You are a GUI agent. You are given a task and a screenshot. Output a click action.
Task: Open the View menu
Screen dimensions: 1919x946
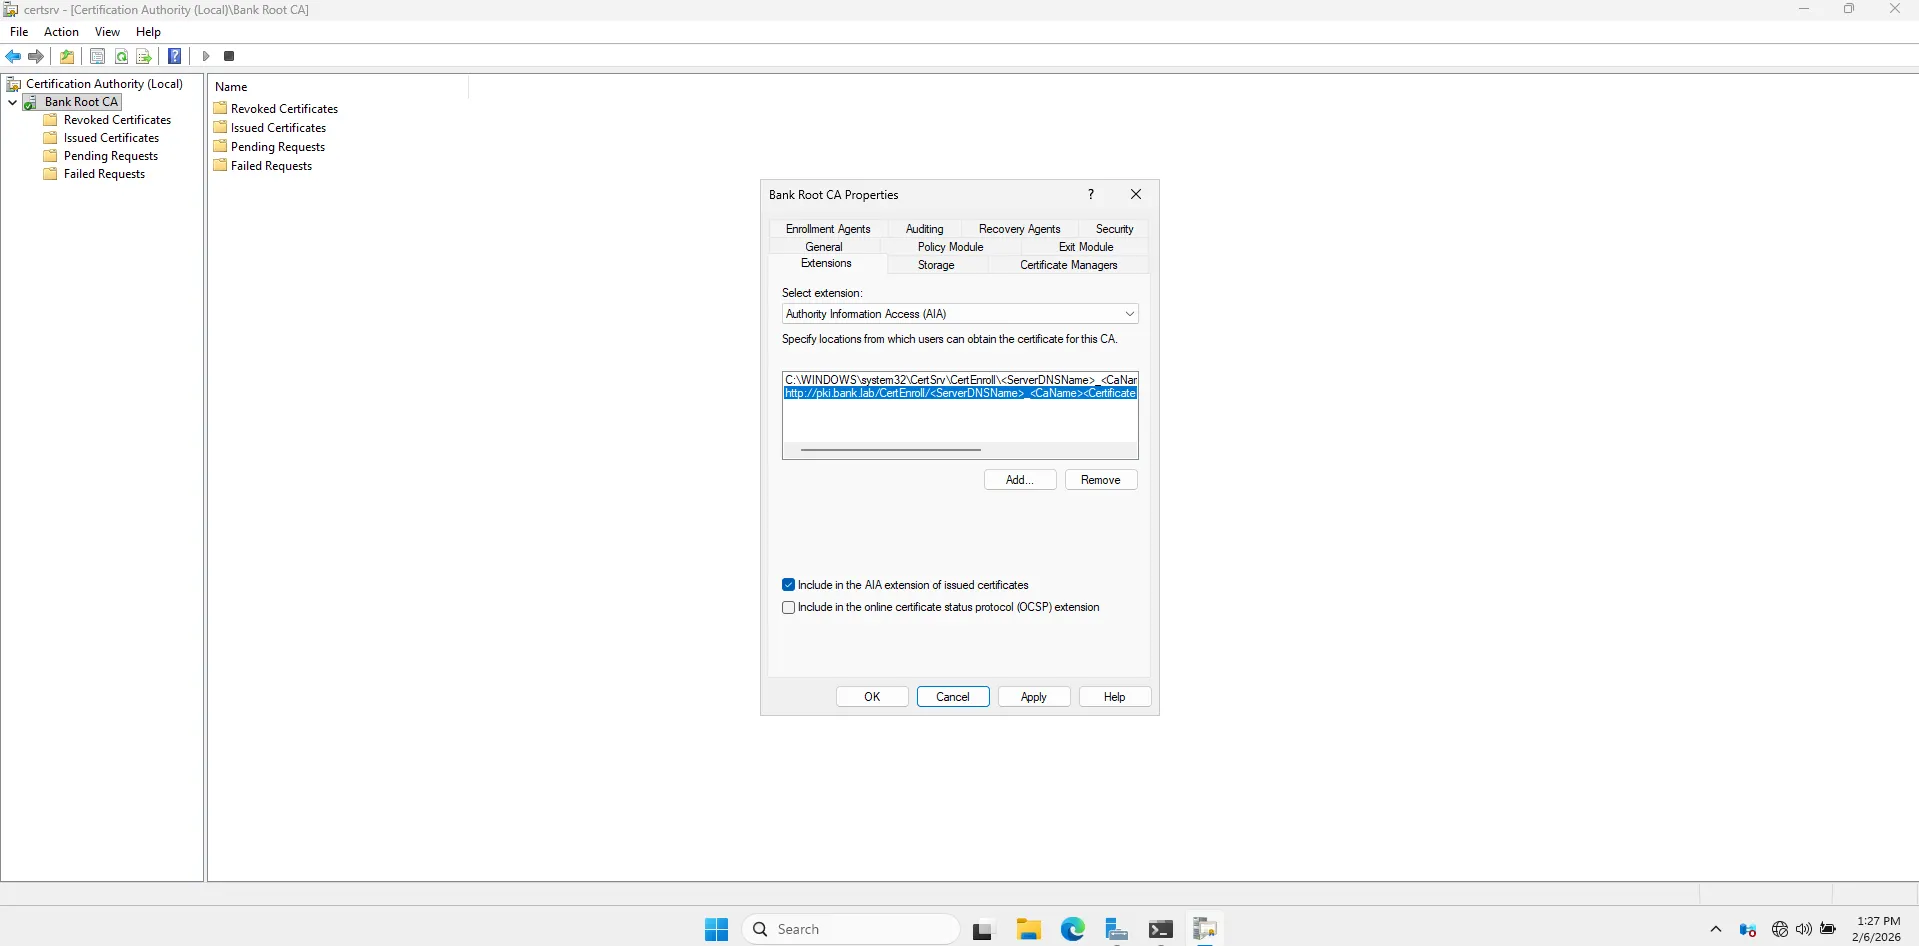tap(107, 32)
